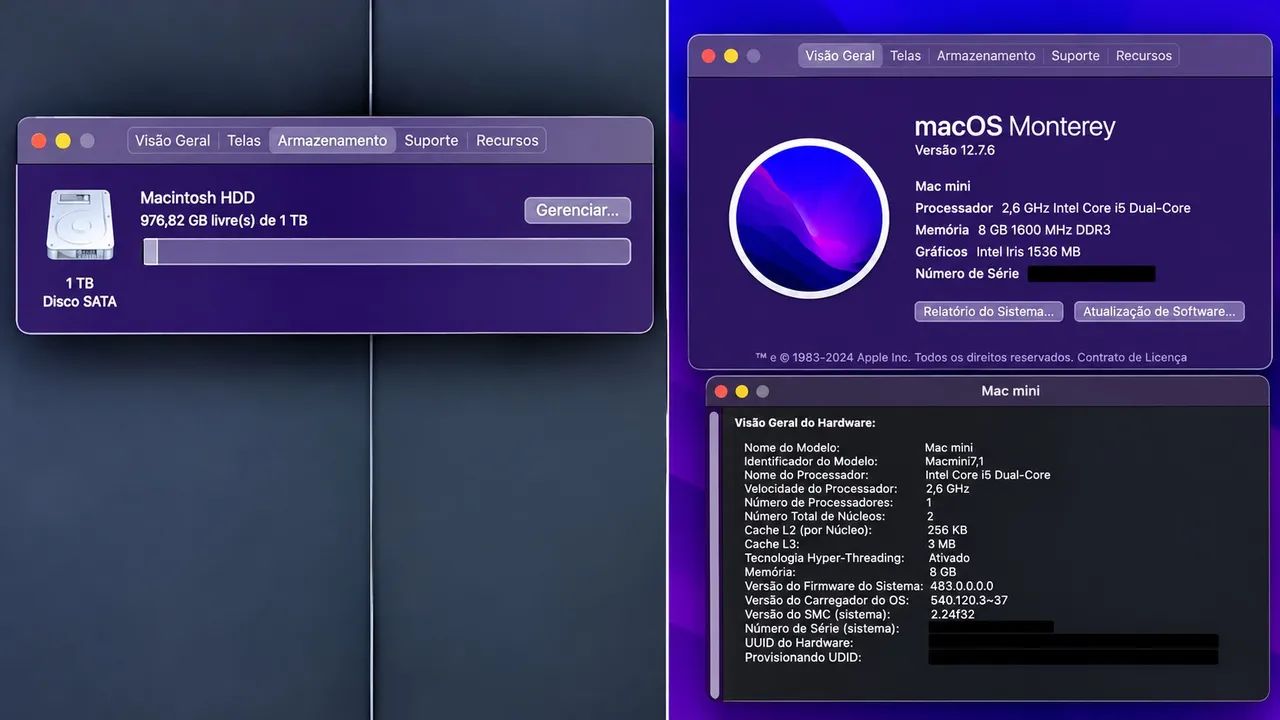
Task: Click OS loader version '540.120.3~37'
Action: tap(969, 600)
